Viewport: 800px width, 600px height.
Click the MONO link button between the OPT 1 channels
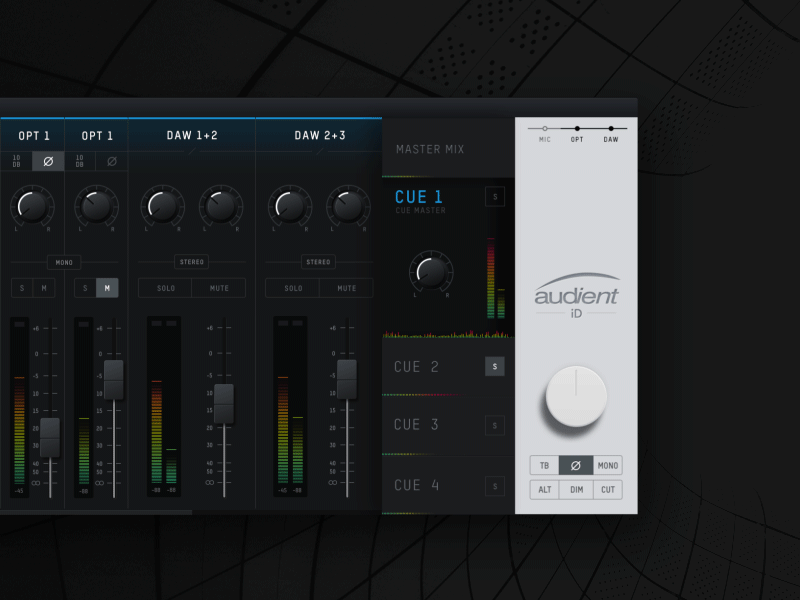click(x=64, y=262)
